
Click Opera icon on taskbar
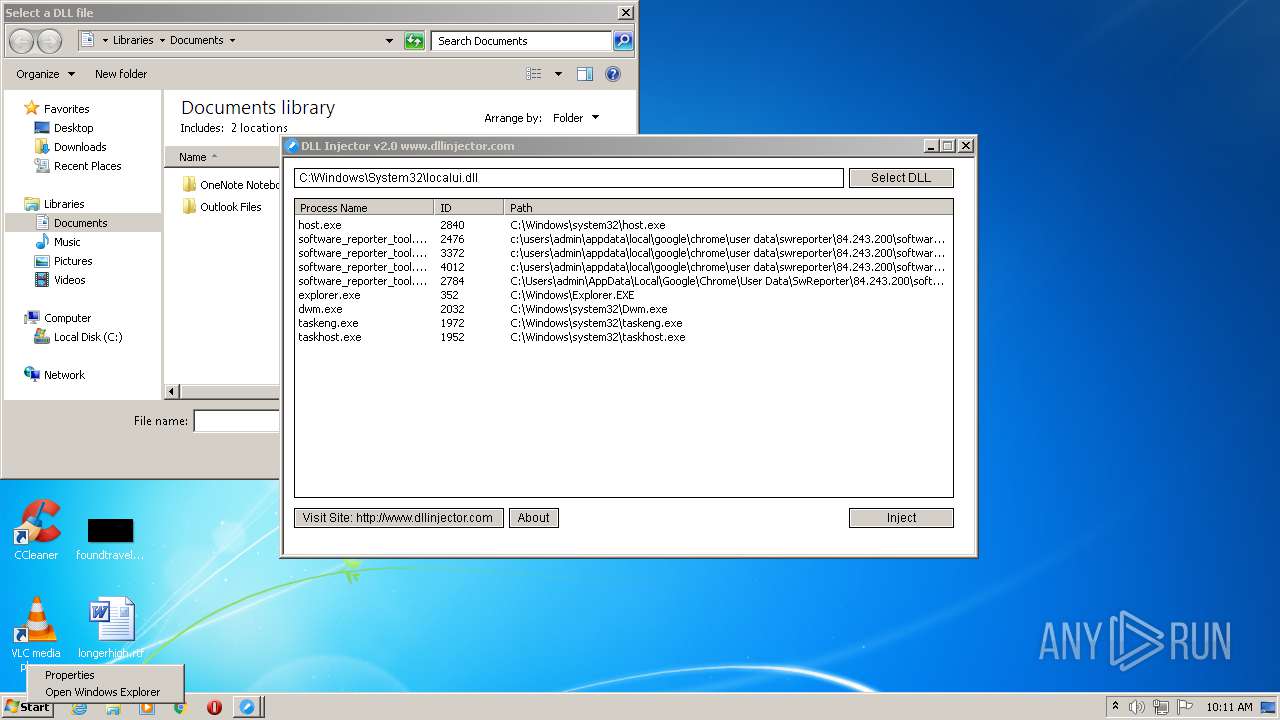(x=214, y=707)
